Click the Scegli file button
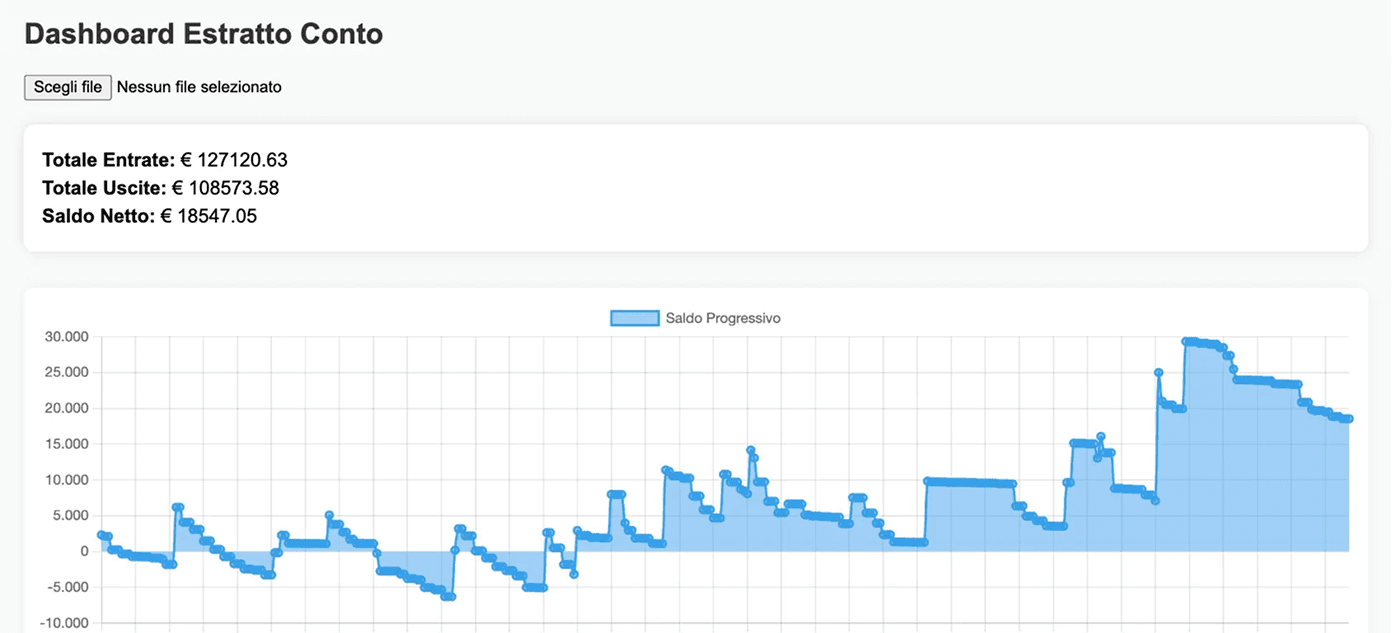1392x633 pixels. click(68, 87)
